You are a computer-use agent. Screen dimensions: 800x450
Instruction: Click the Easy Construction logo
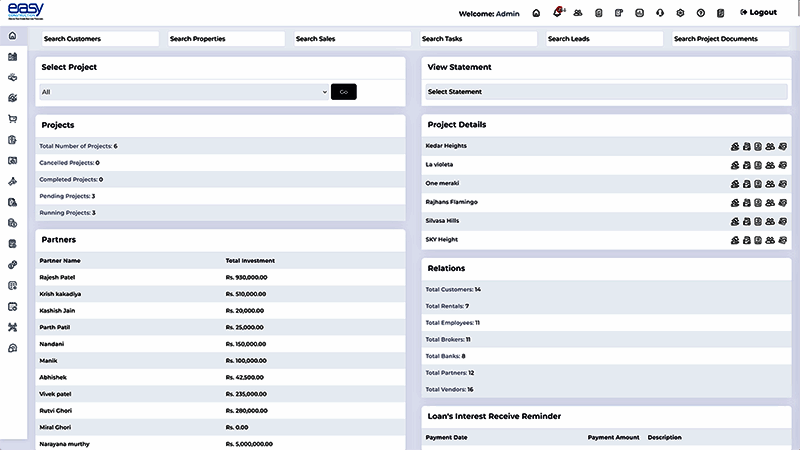[26, 11]
